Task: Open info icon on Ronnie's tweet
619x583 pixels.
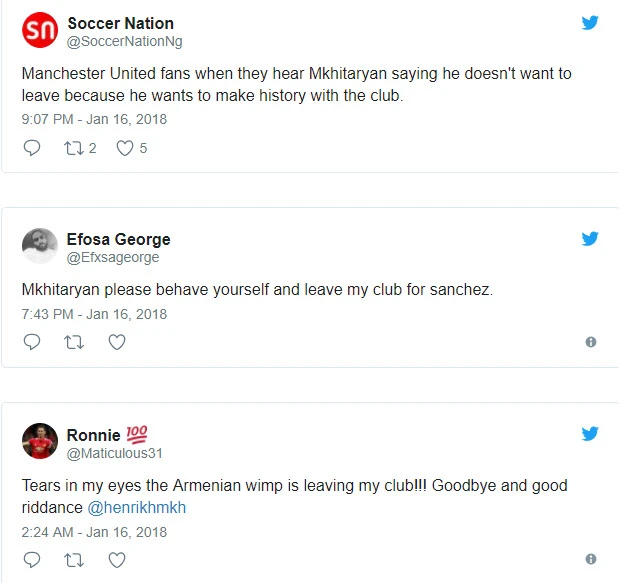Action: pyautogui.click(x=591, y=559)
